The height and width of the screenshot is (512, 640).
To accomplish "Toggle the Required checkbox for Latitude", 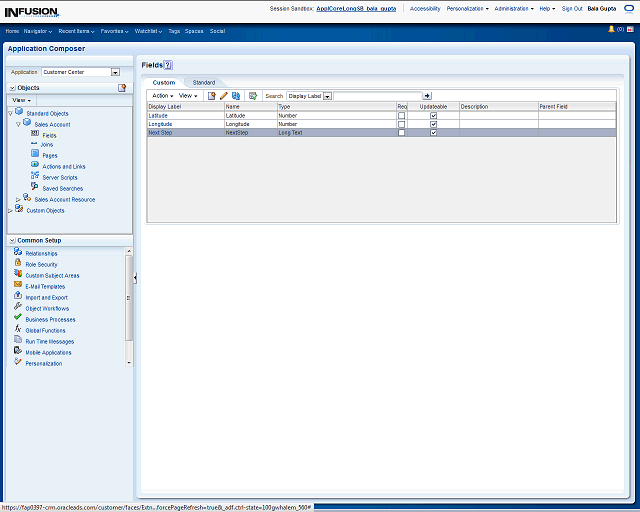I will [402, 116].
